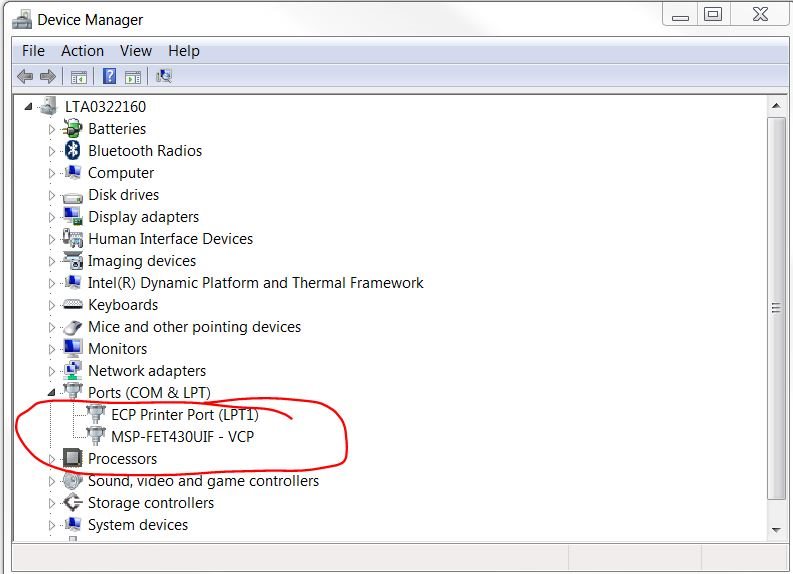Click the Show/Hide console tree icon

(x=79, y=77)
